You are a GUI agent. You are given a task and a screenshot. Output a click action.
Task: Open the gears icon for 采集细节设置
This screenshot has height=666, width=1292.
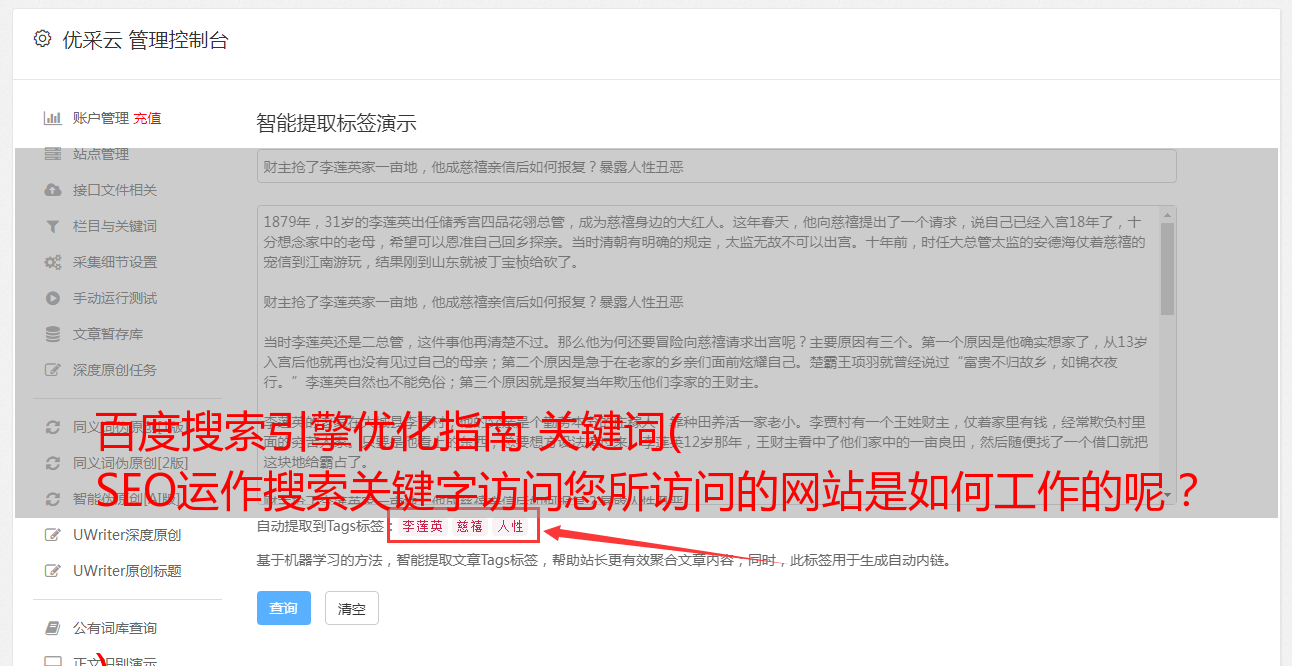[x=53, y=262]
